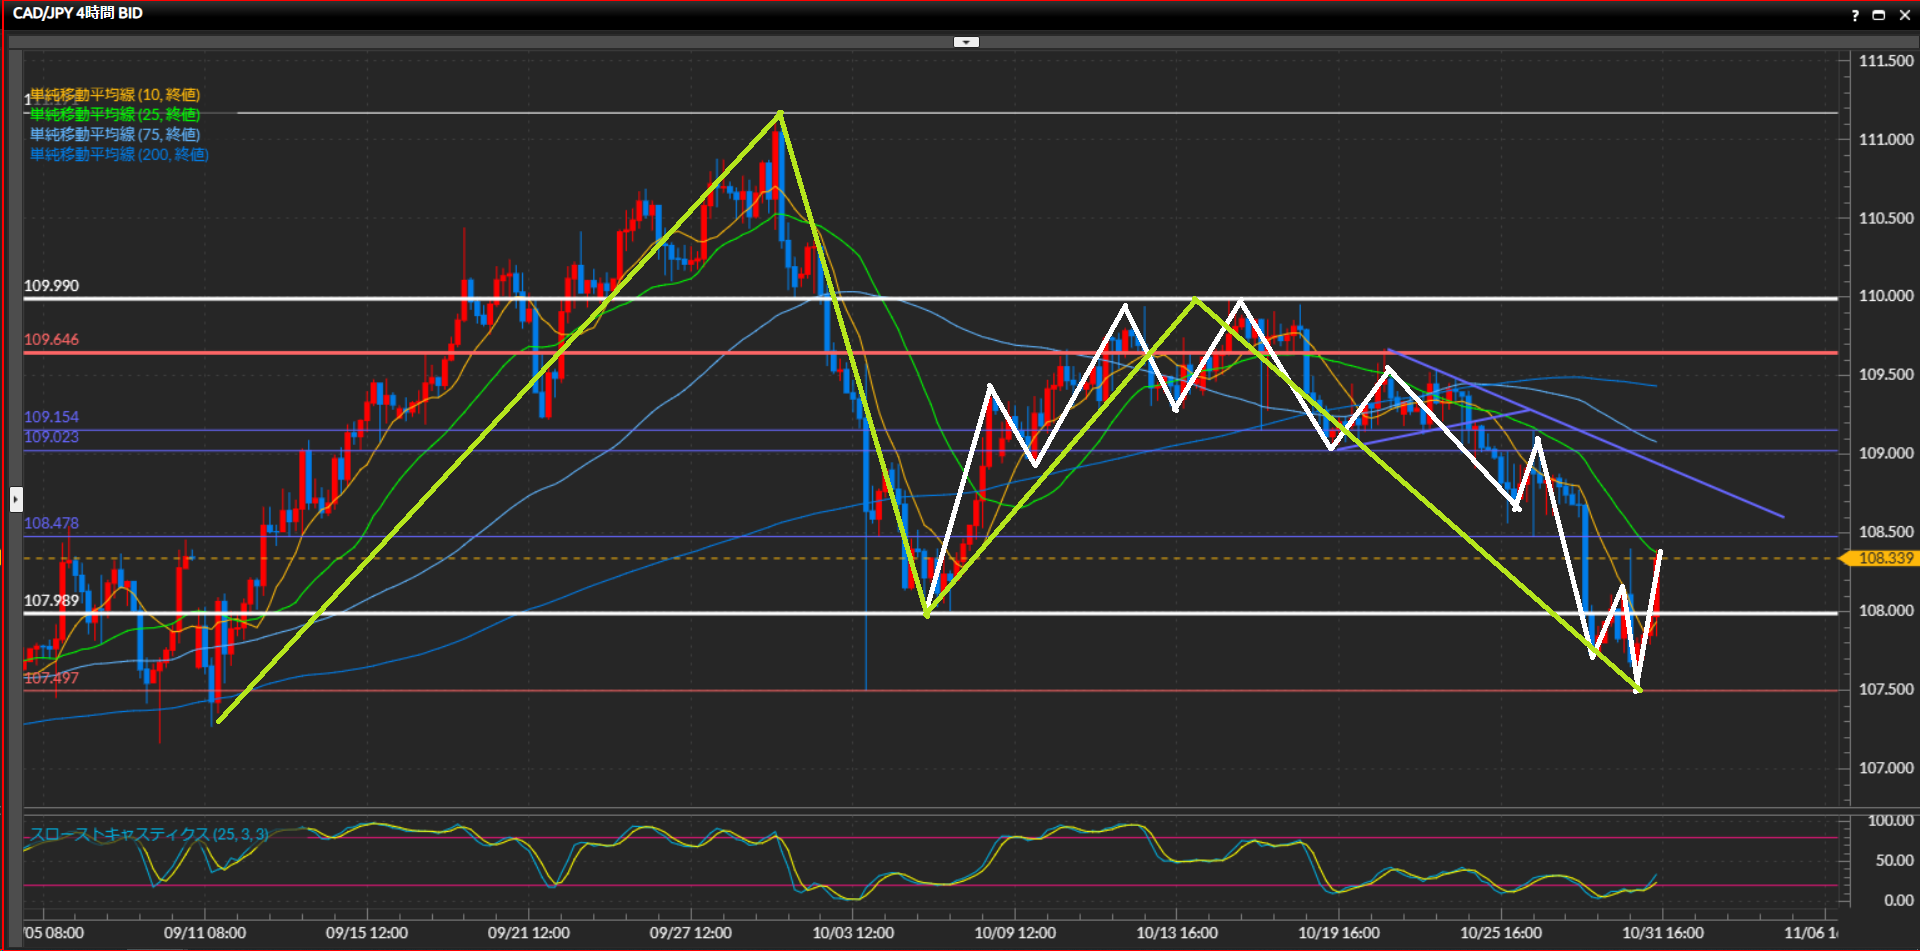The width and height of the screenshot is (1920, 951).
Task: Select the red 109.646 horizontal line label
Action: (x=51, y=340)
